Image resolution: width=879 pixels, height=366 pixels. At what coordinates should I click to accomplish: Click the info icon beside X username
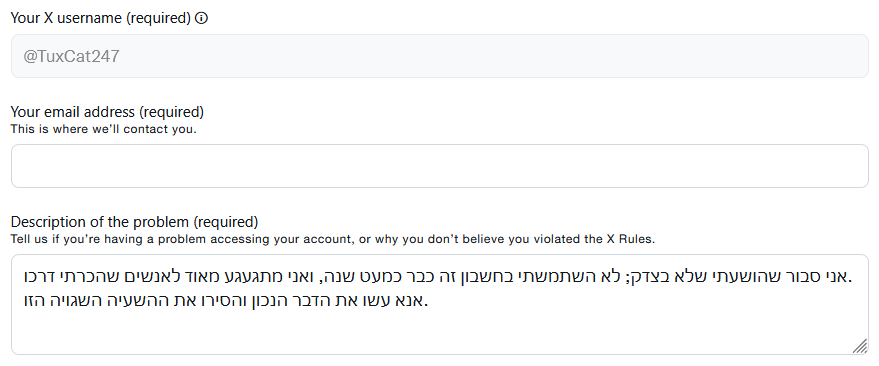pyautogui.click(x=201, y=18)
